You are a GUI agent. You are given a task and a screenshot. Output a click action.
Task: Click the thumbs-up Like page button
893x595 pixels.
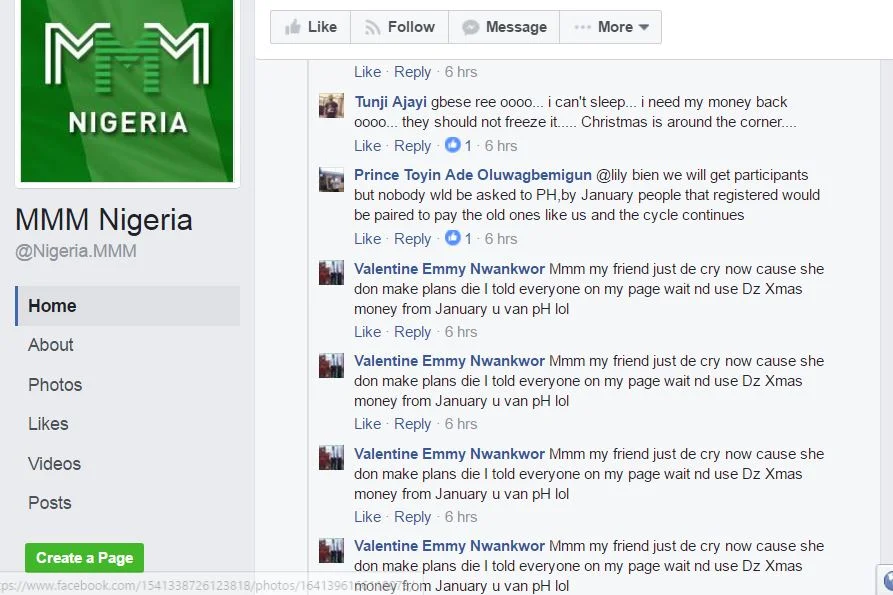pos(310,27)
